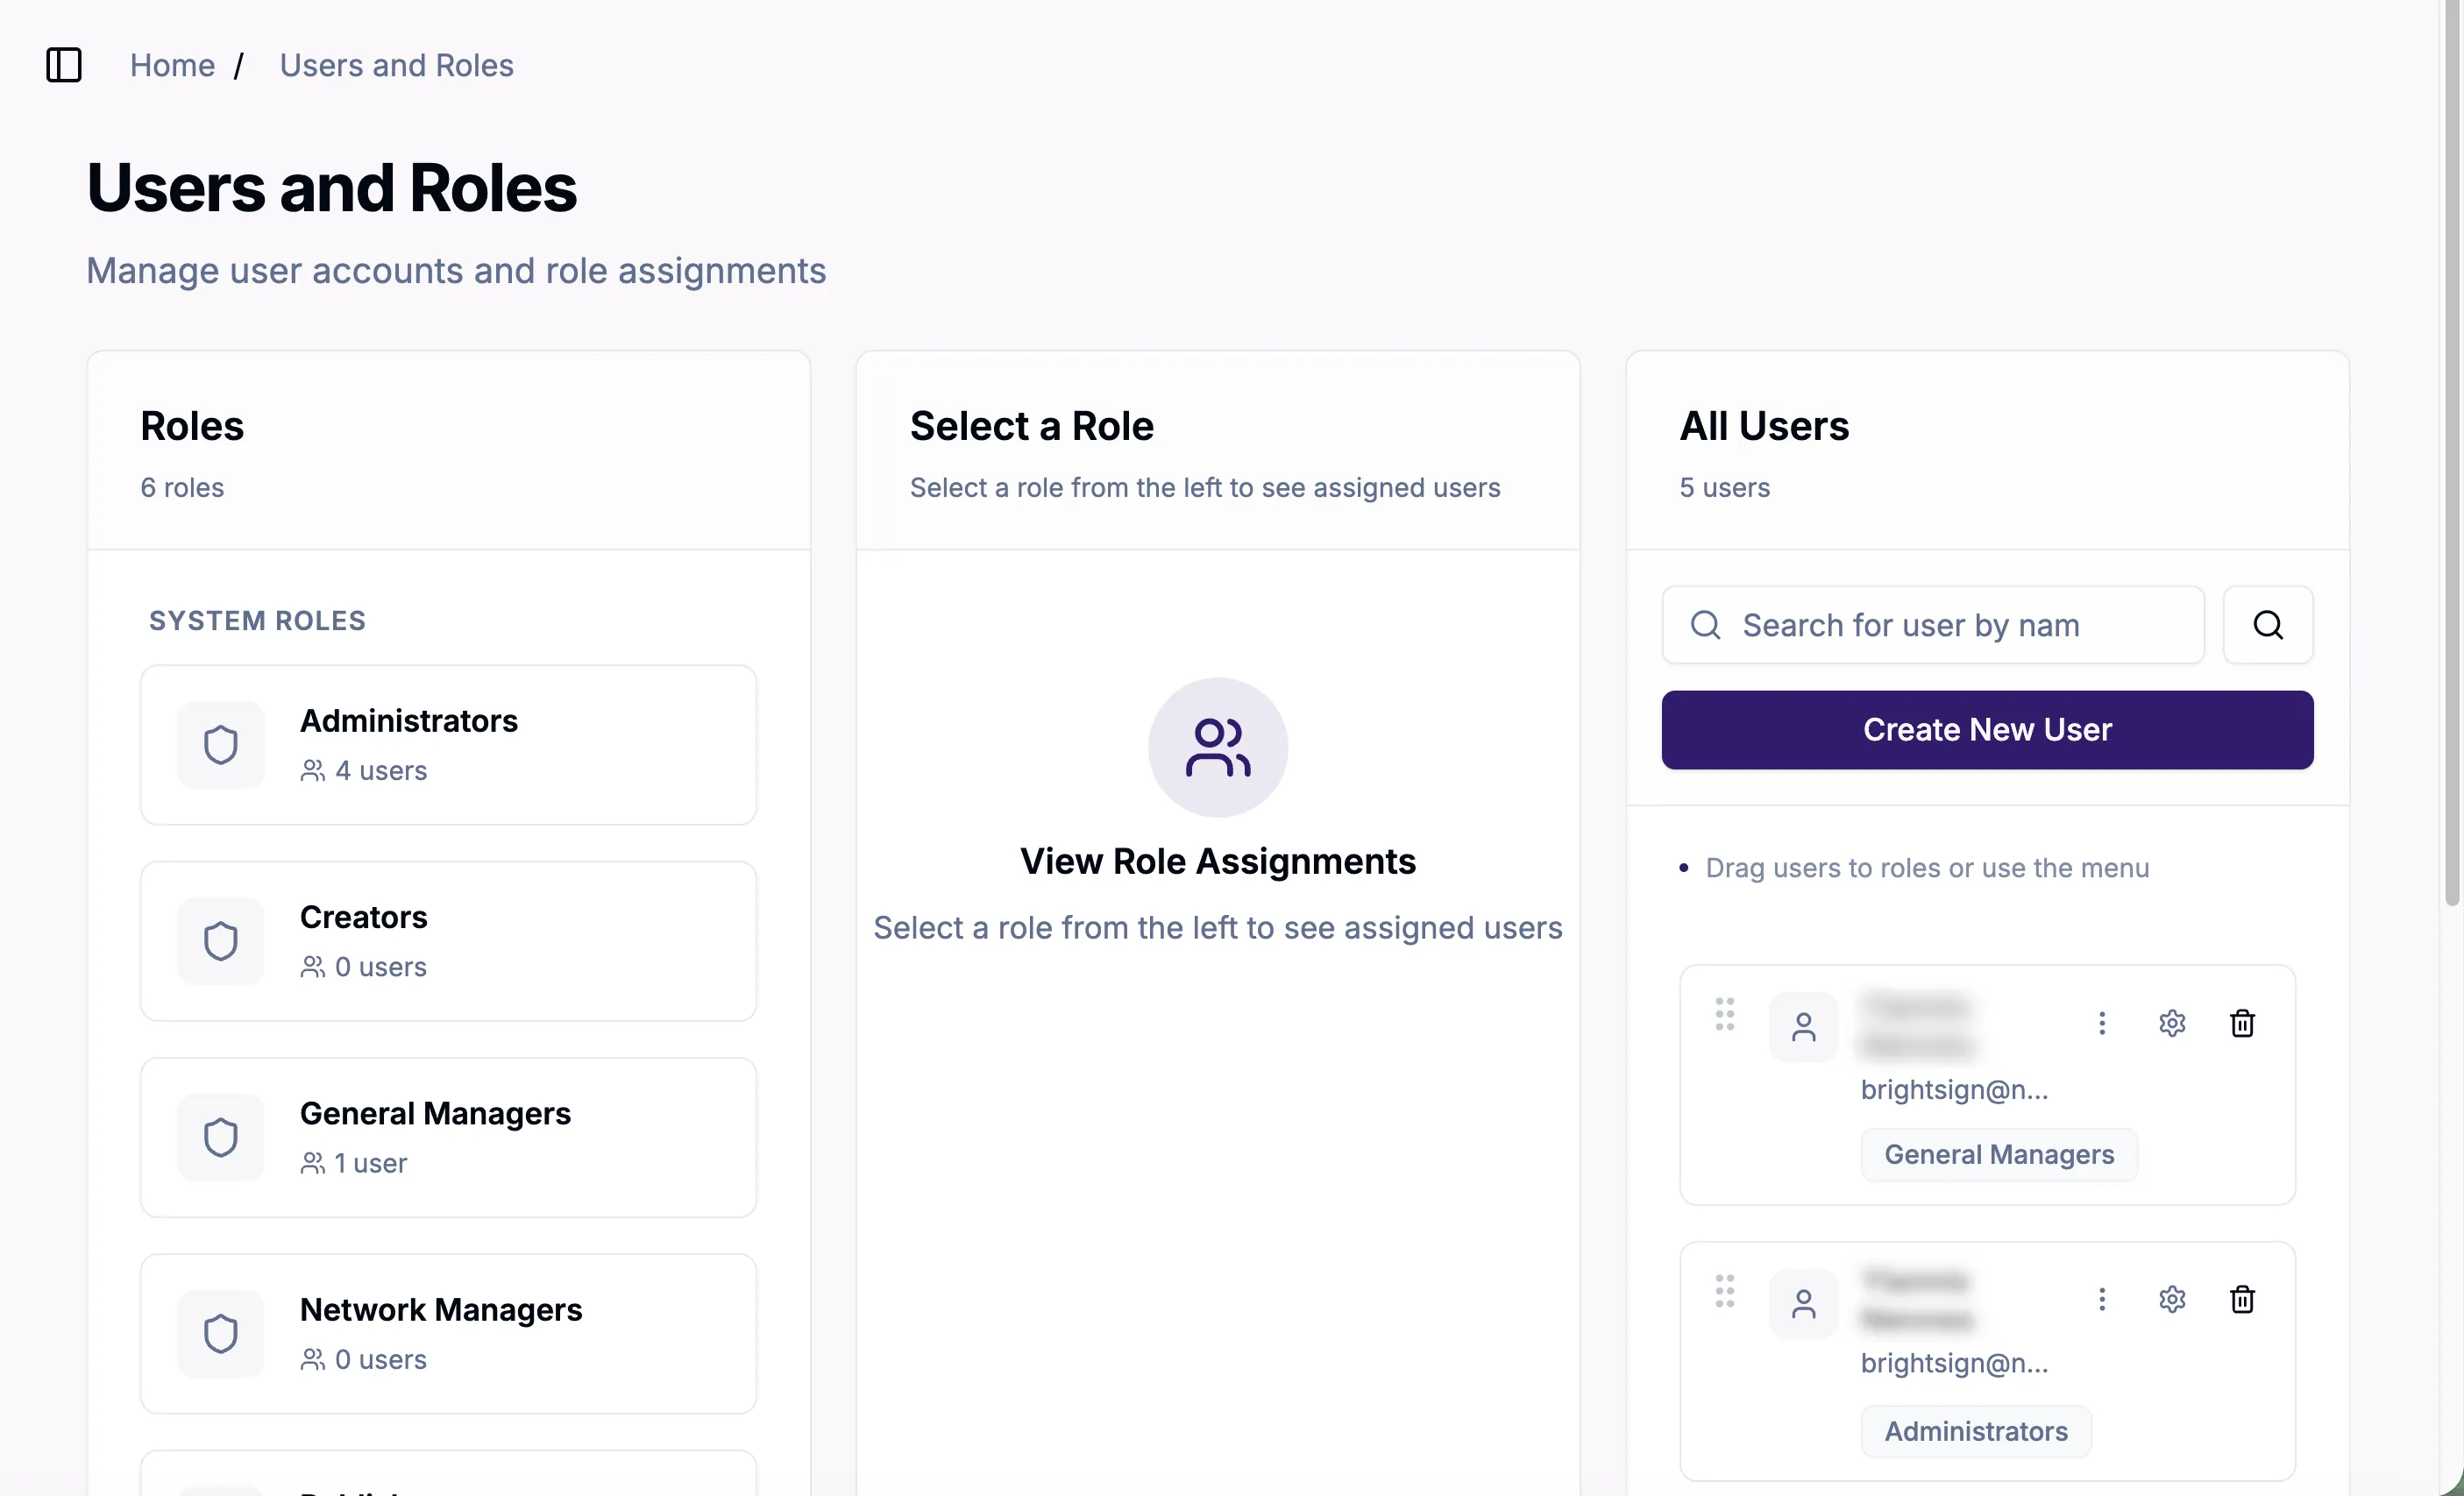Click the Network Managers shield icon
The width and height of the screenshot is (2464, 1496).
(x=221, y=1333)
